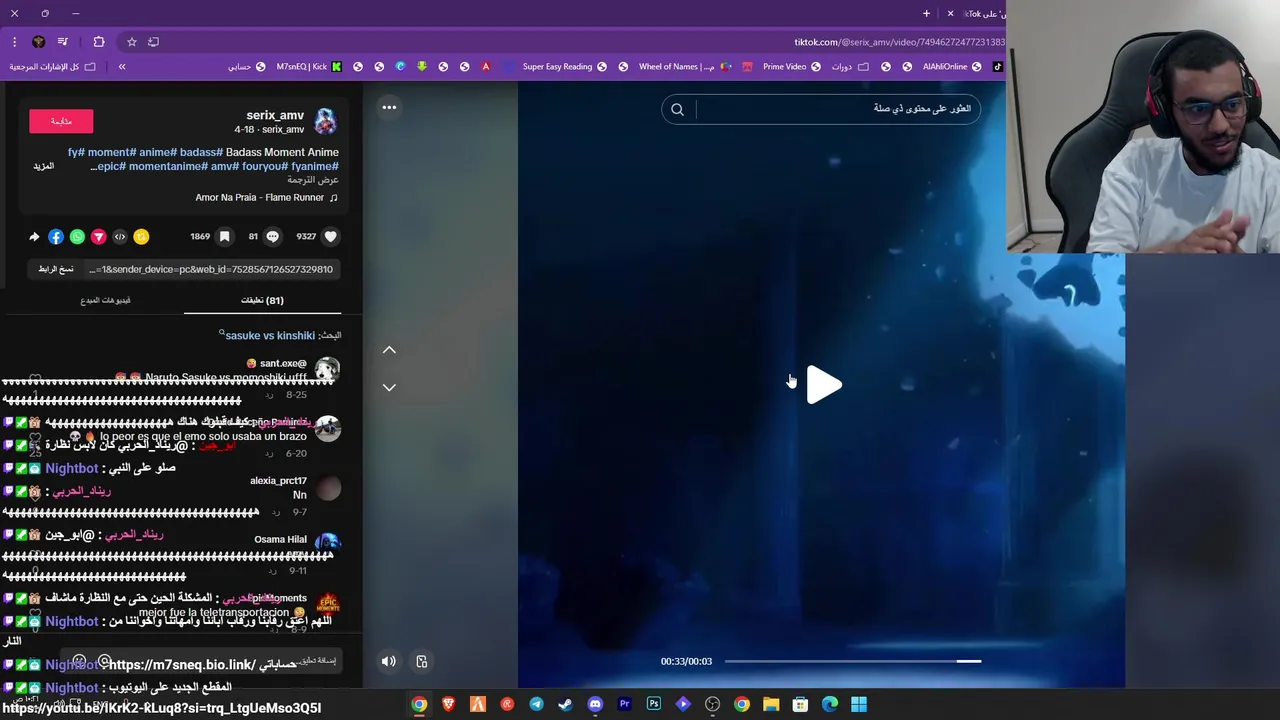Open OBS Studio from the taskbar

tap(712, 704)
